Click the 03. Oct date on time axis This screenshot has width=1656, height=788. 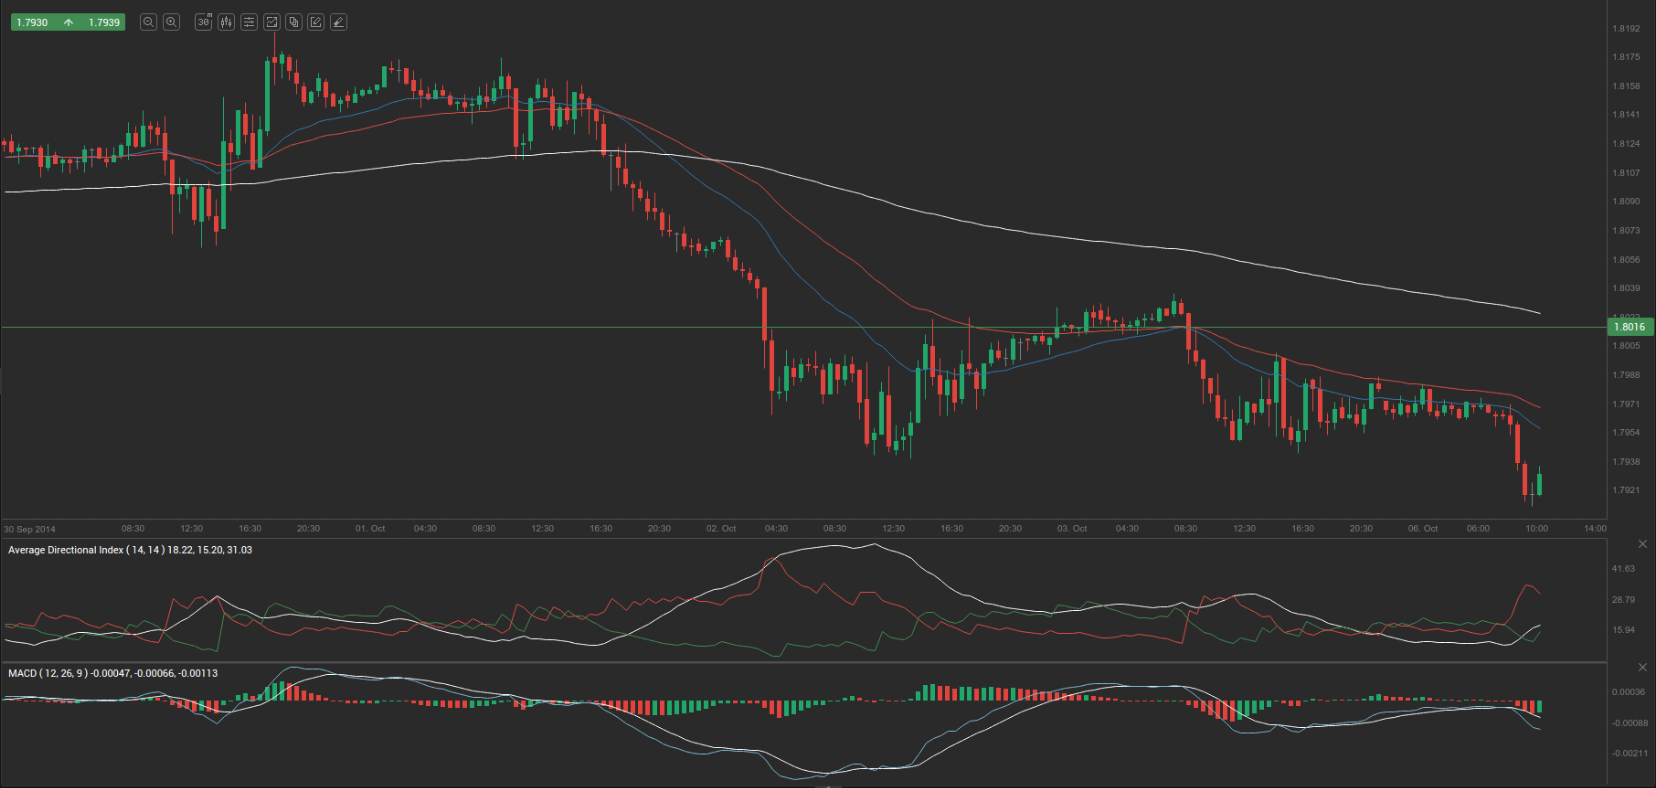pyautogui.click(x=1072, y=528)
